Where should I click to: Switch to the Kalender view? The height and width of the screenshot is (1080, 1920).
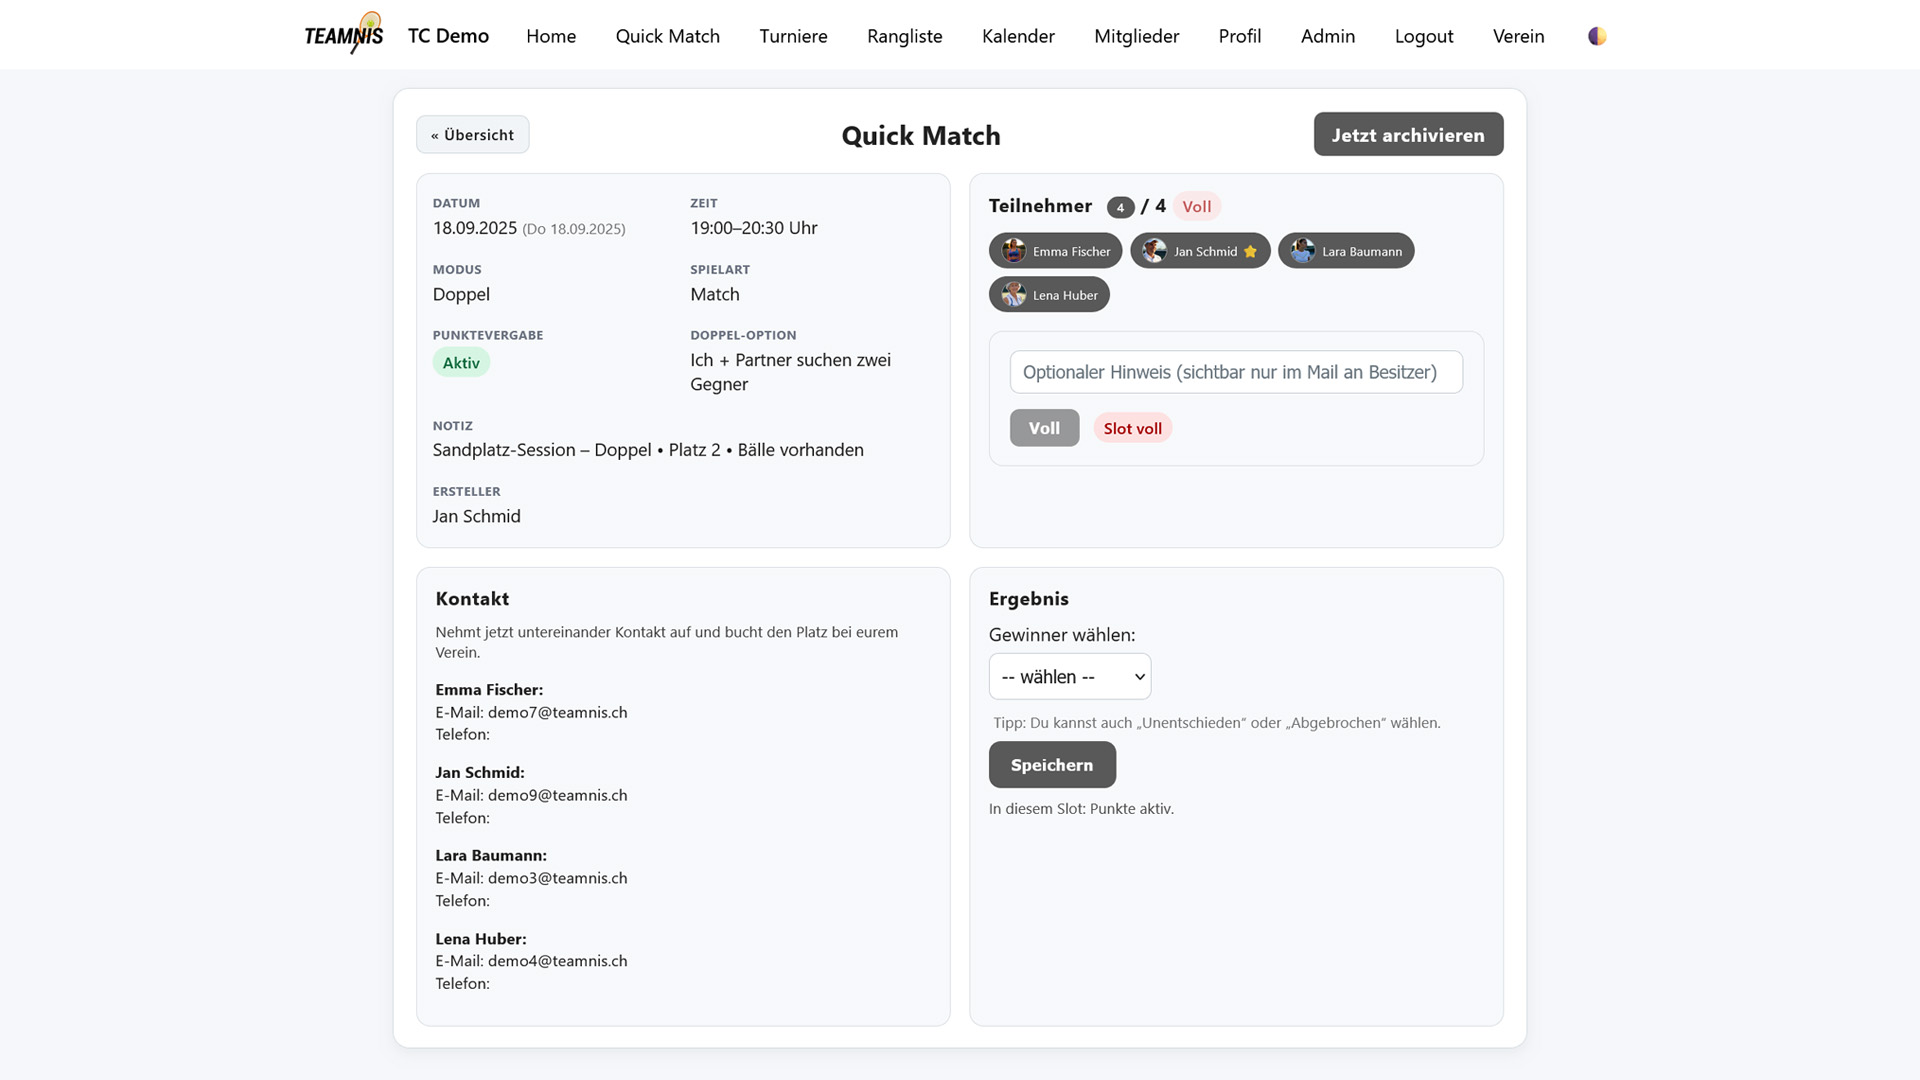coord(1018,36)
